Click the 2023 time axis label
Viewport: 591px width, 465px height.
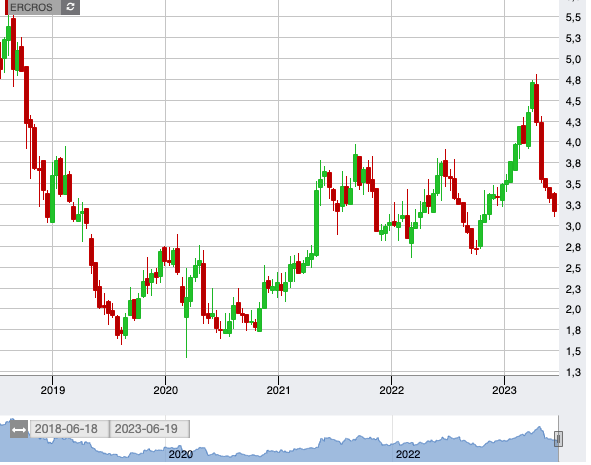point(504,390)
